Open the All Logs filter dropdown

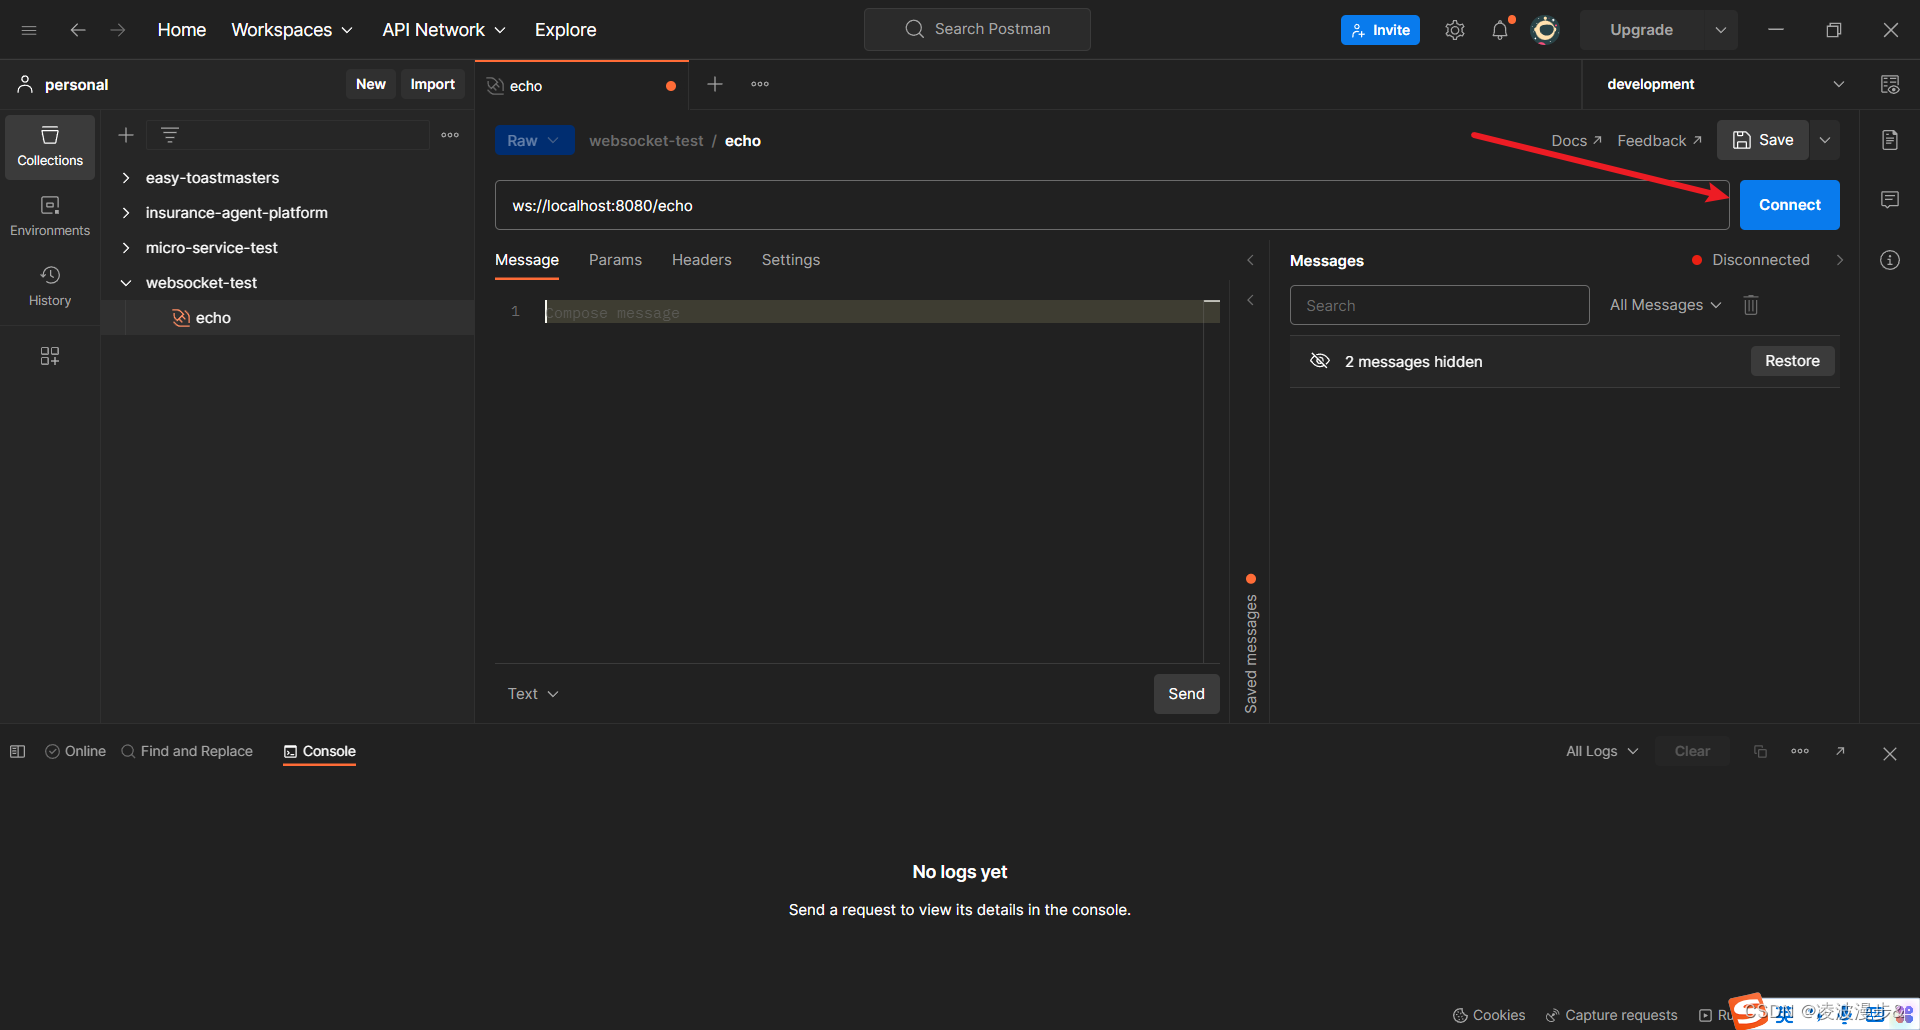1602,752
